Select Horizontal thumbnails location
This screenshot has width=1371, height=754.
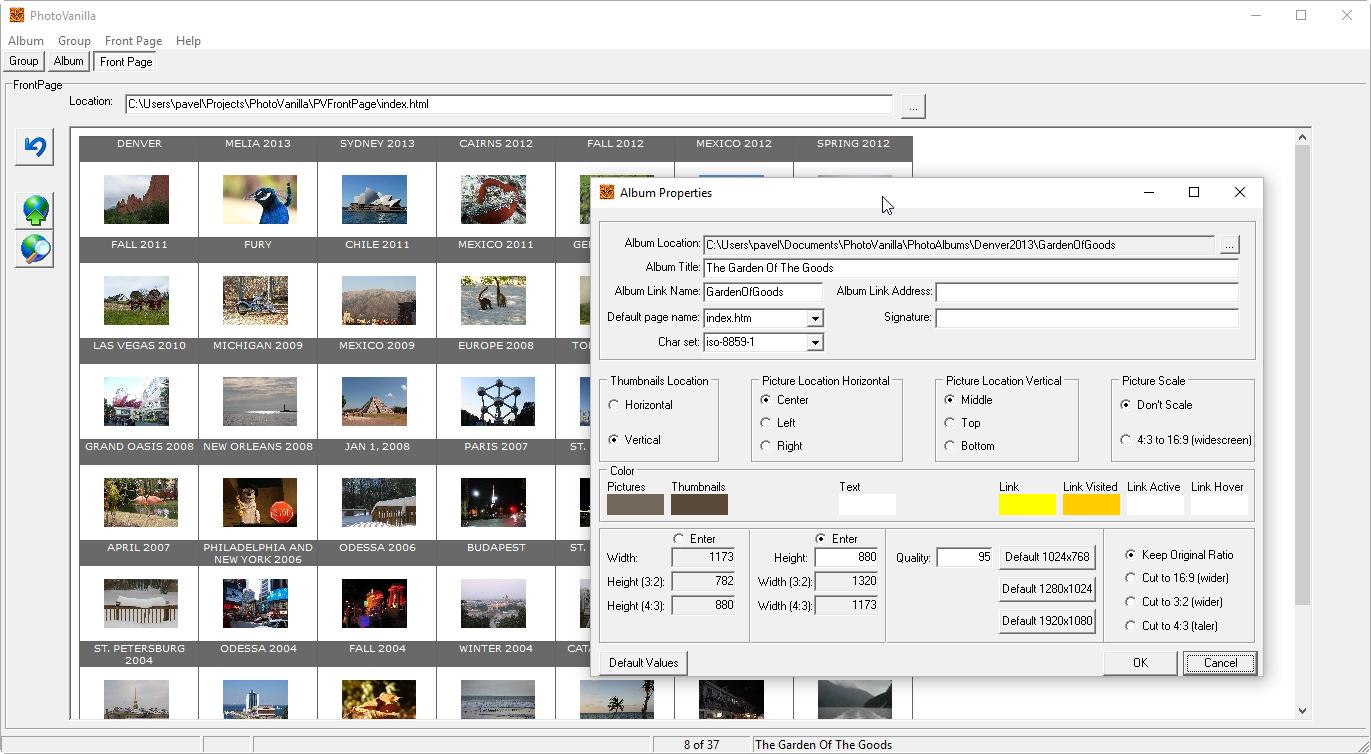[614, 405]
